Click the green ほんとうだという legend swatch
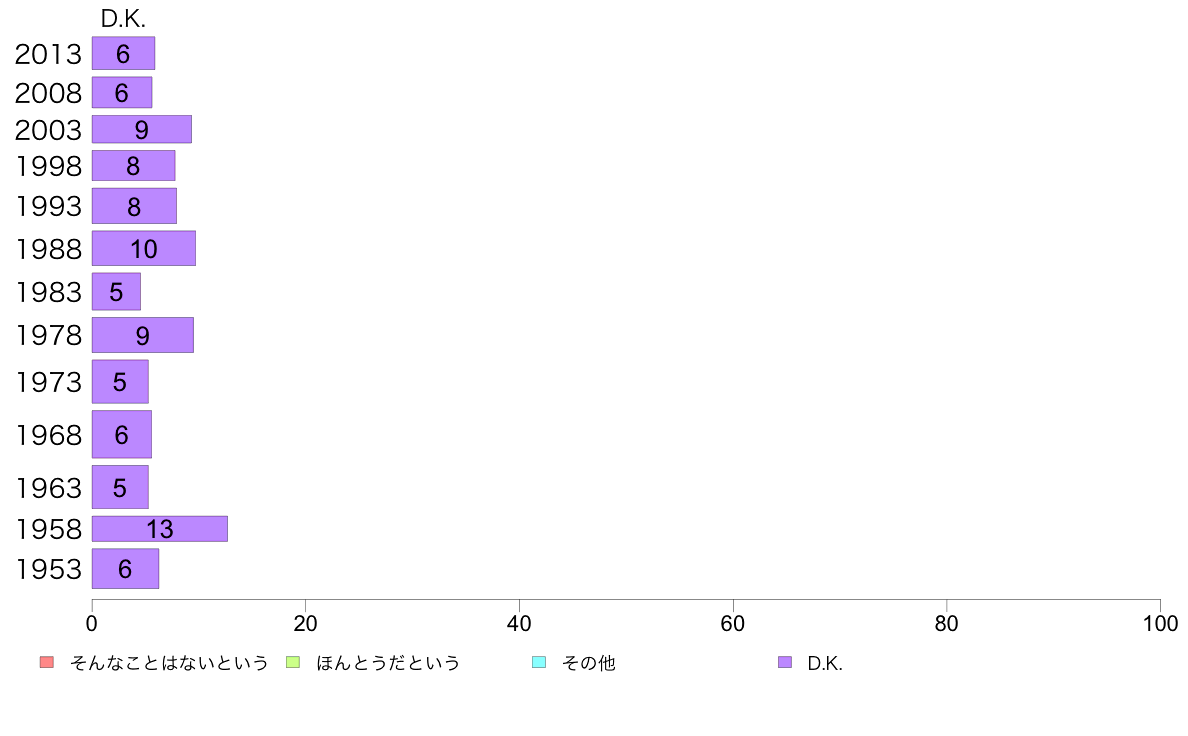1188x736 pixels. [x=293, y=662]
